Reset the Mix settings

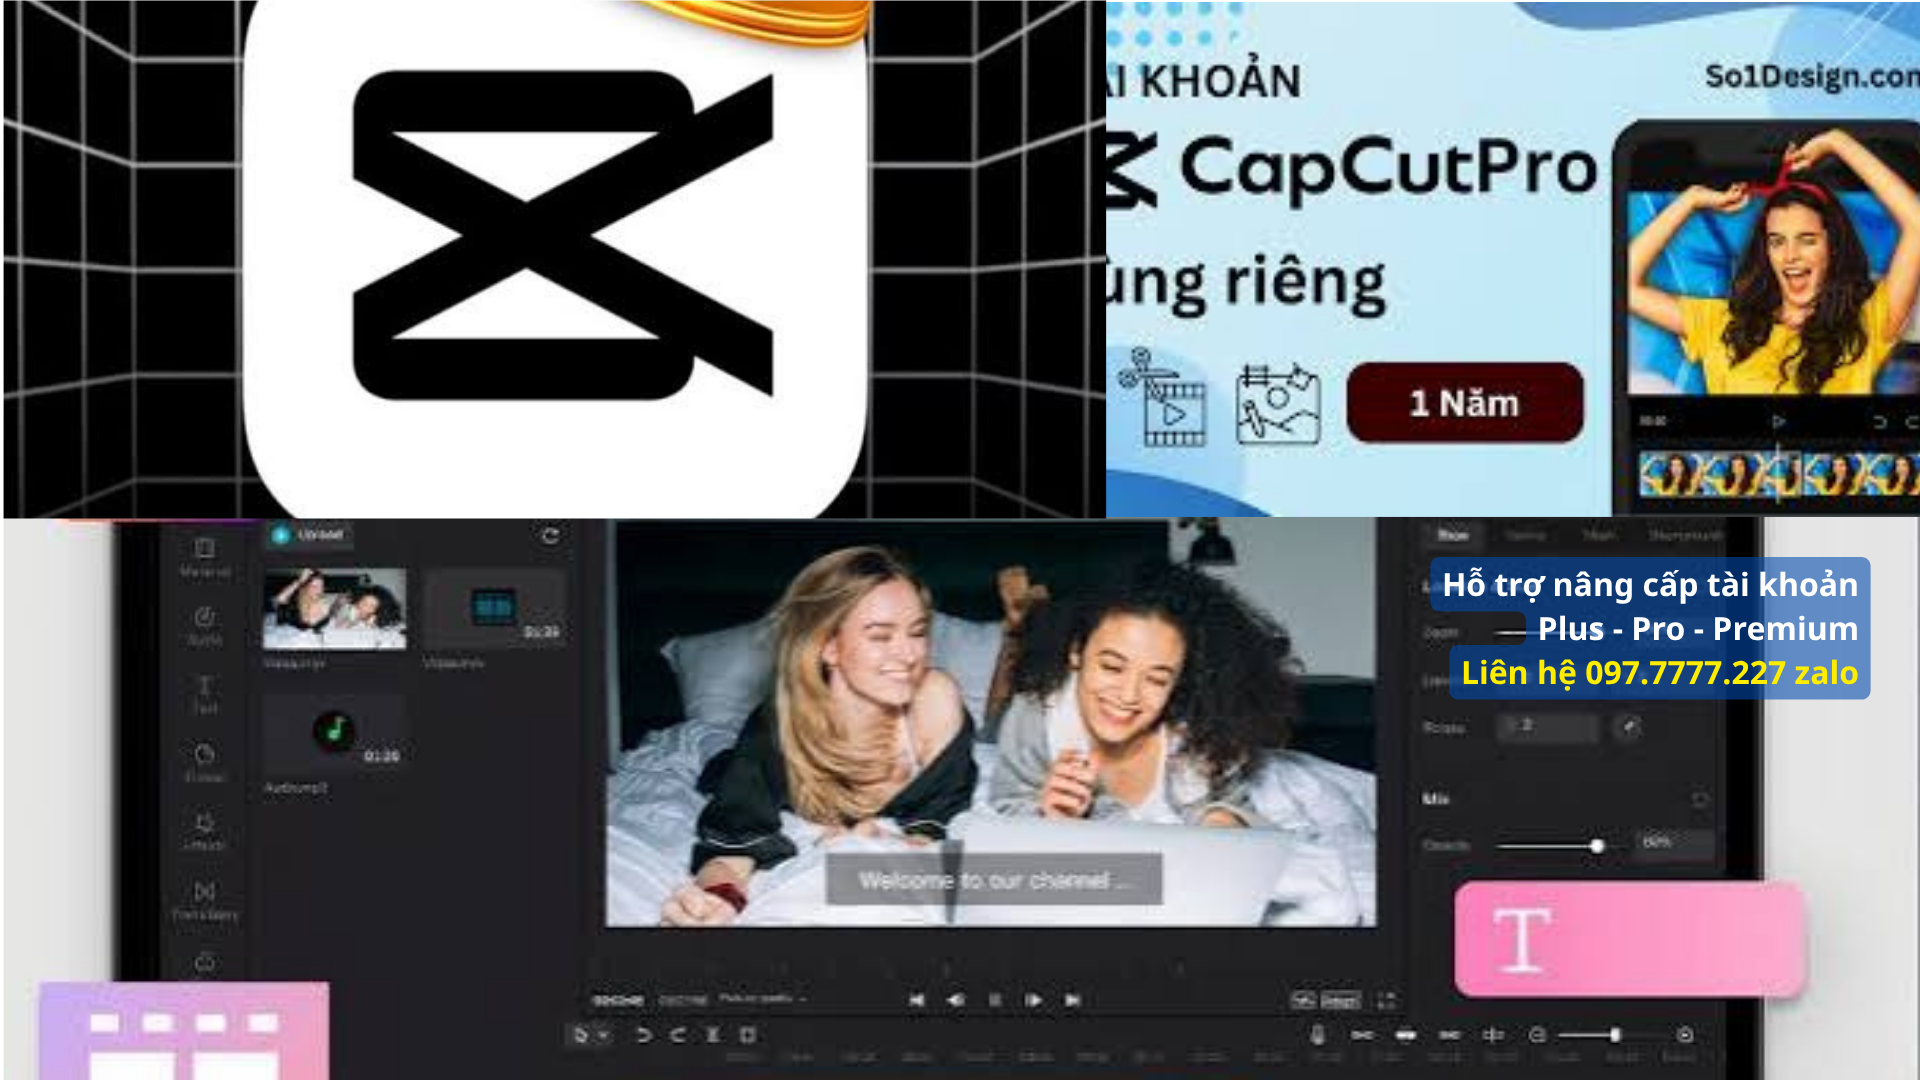[1700, 799]
